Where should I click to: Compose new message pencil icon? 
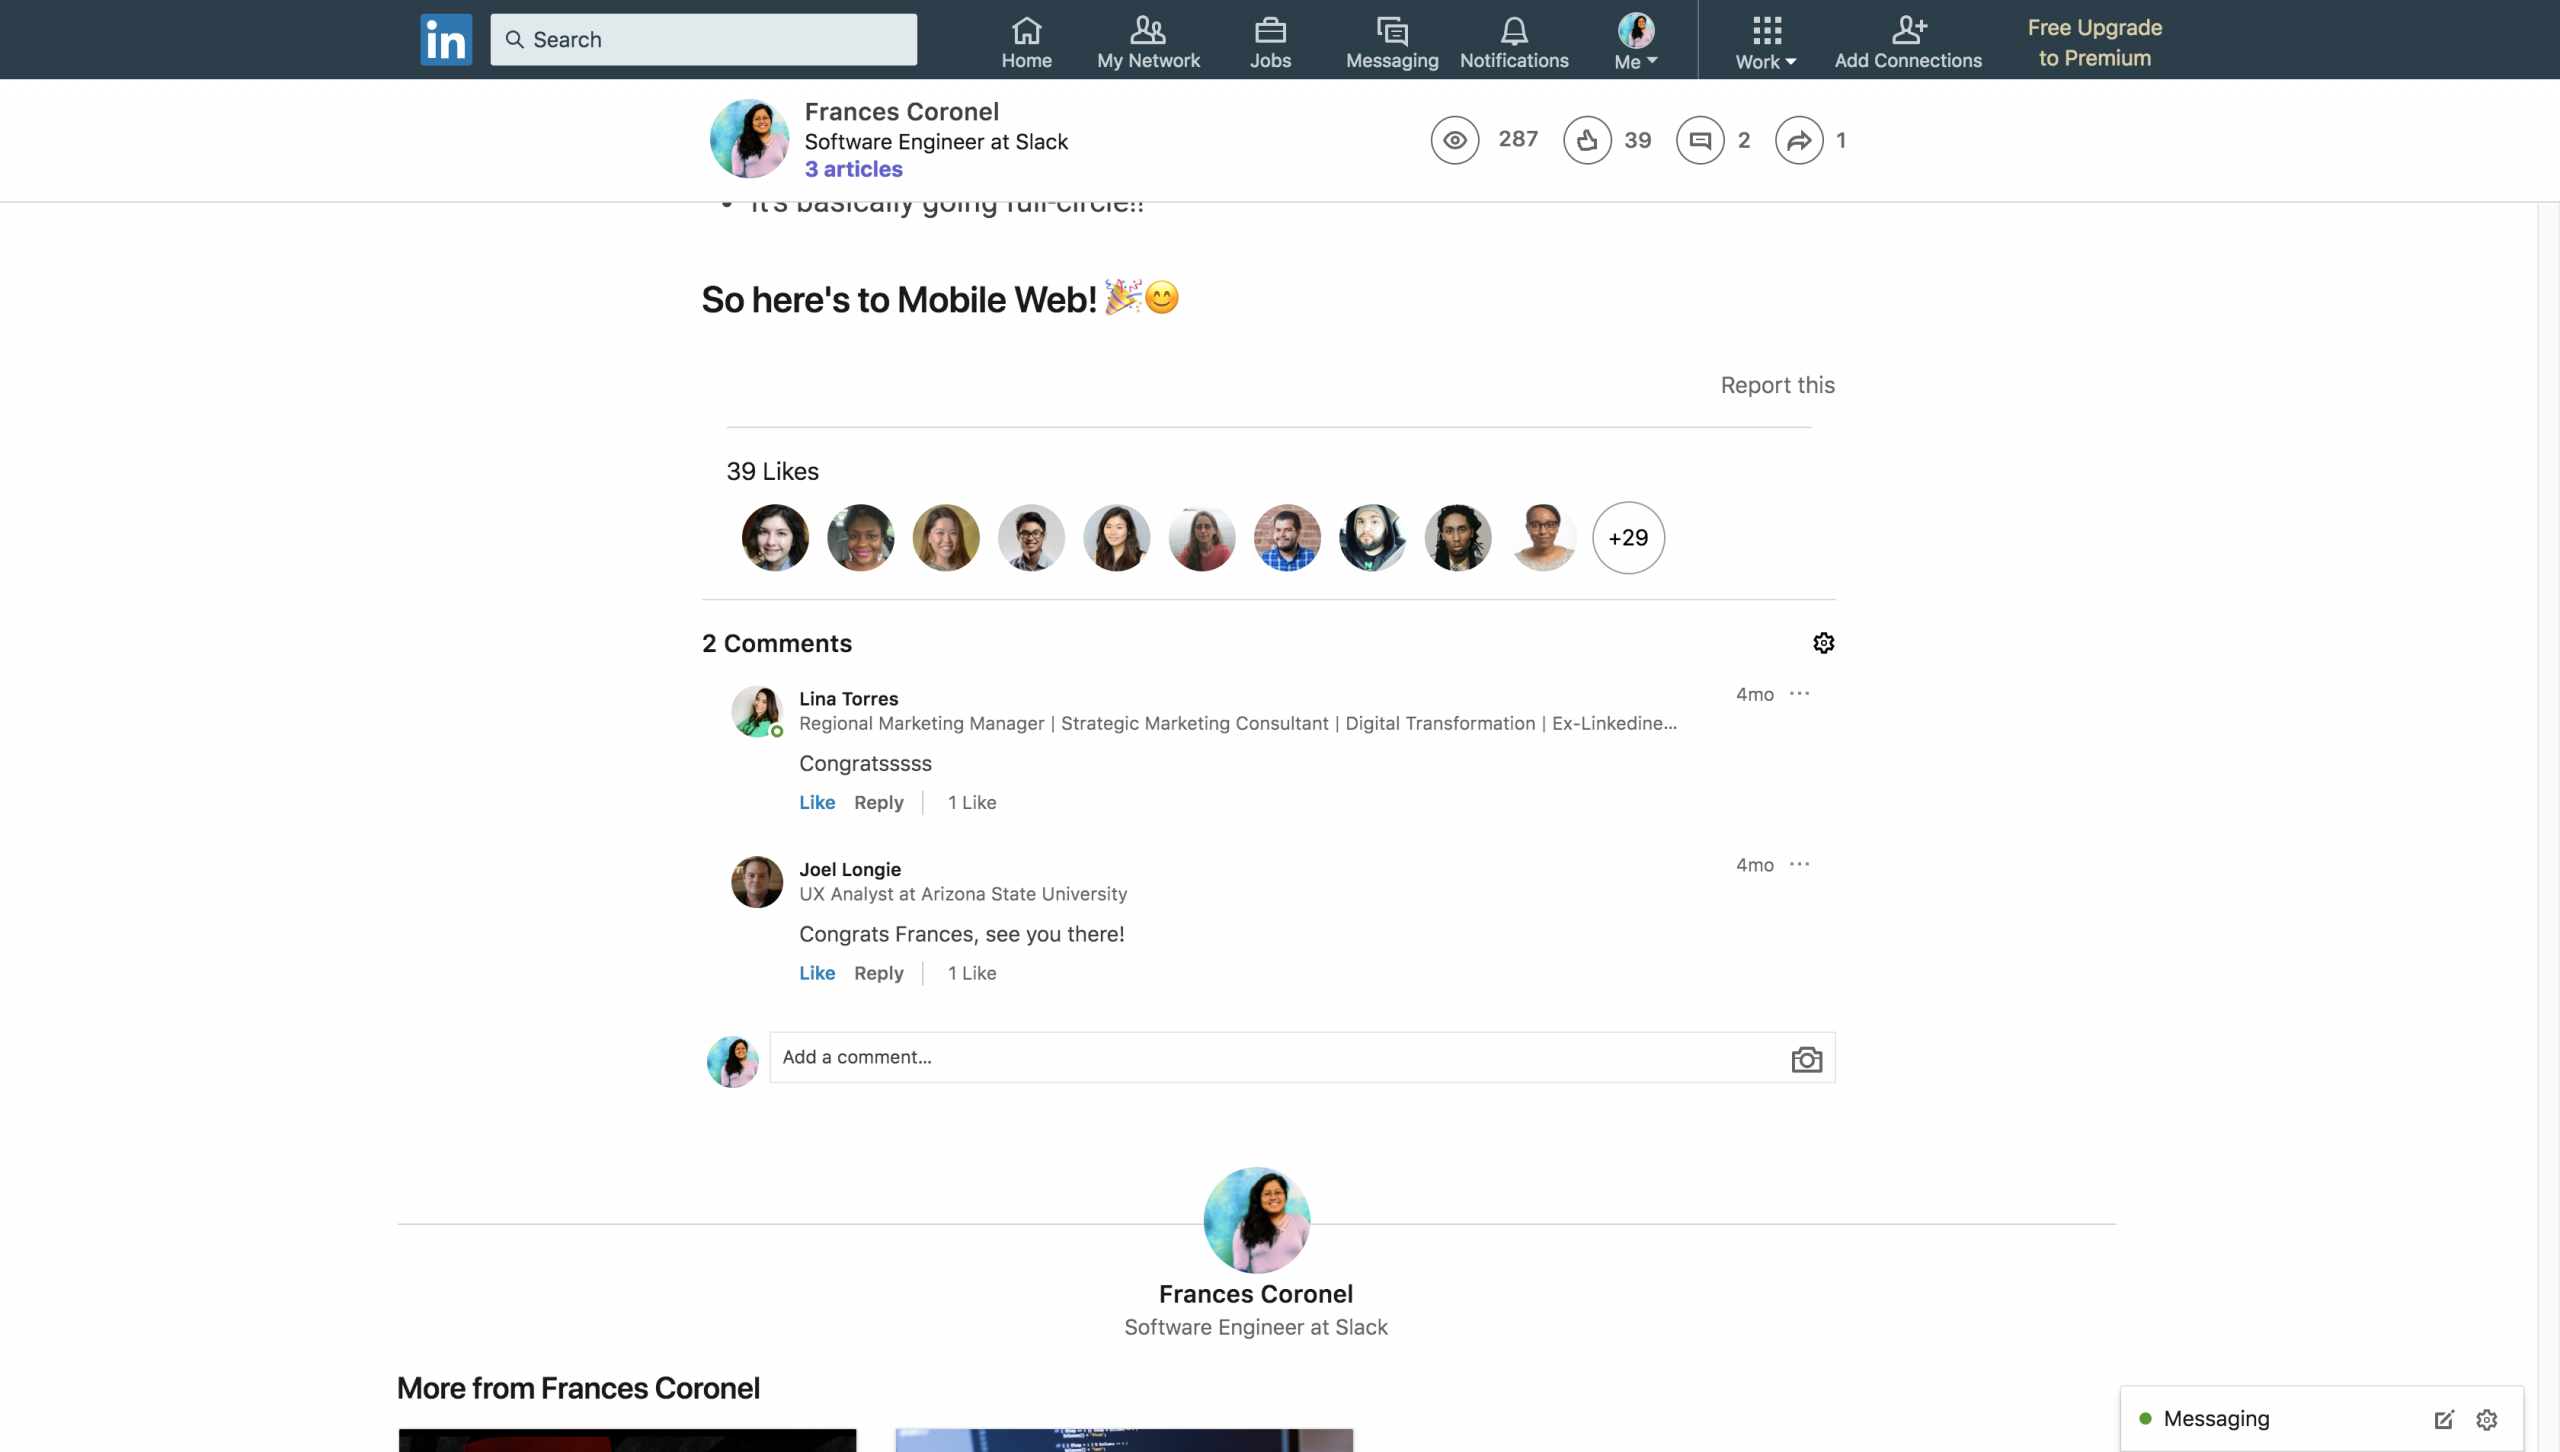pos(2444,1419)
